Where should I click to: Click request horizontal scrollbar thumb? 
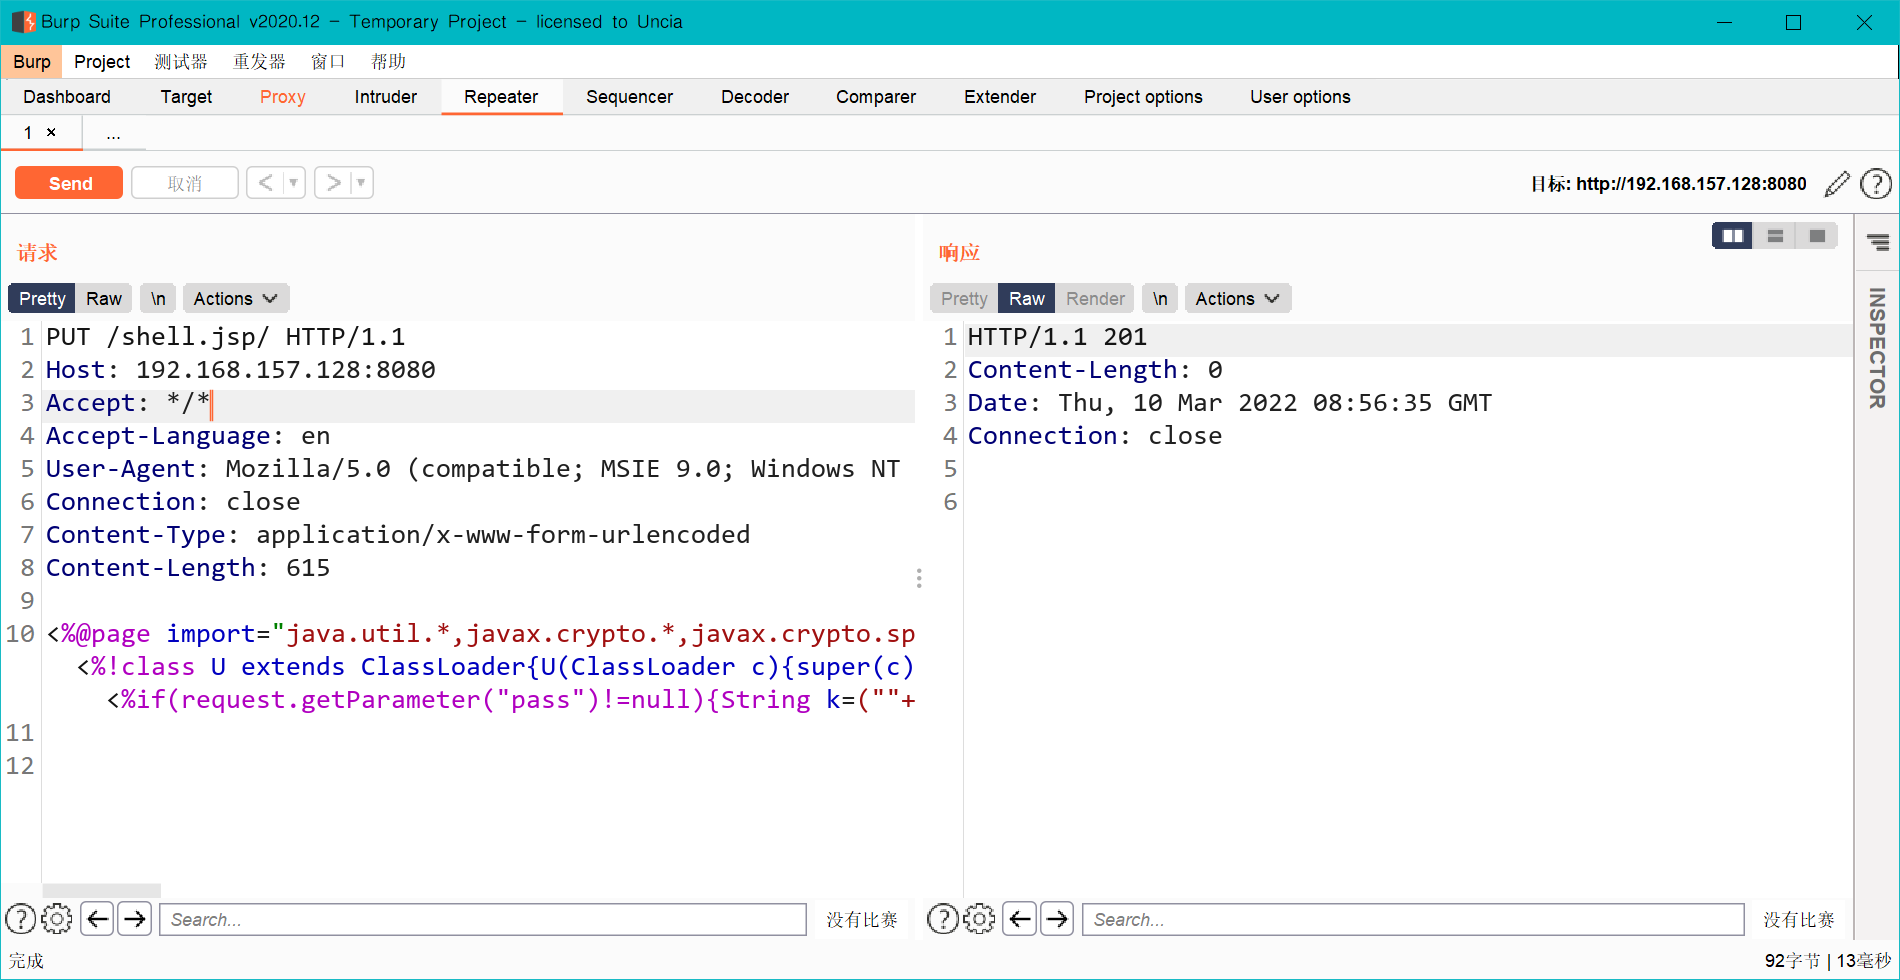pos(101,890)
